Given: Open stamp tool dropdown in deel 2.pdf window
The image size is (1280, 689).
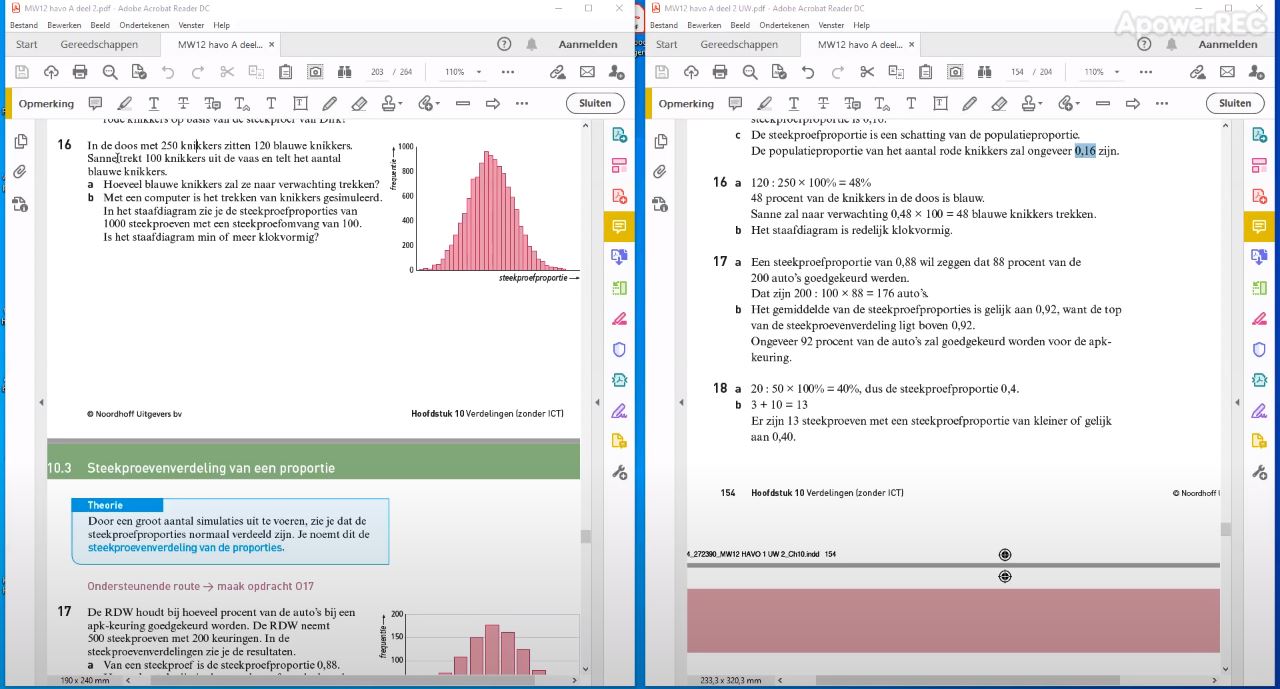Looking at the screenshot, I should 393,103.
